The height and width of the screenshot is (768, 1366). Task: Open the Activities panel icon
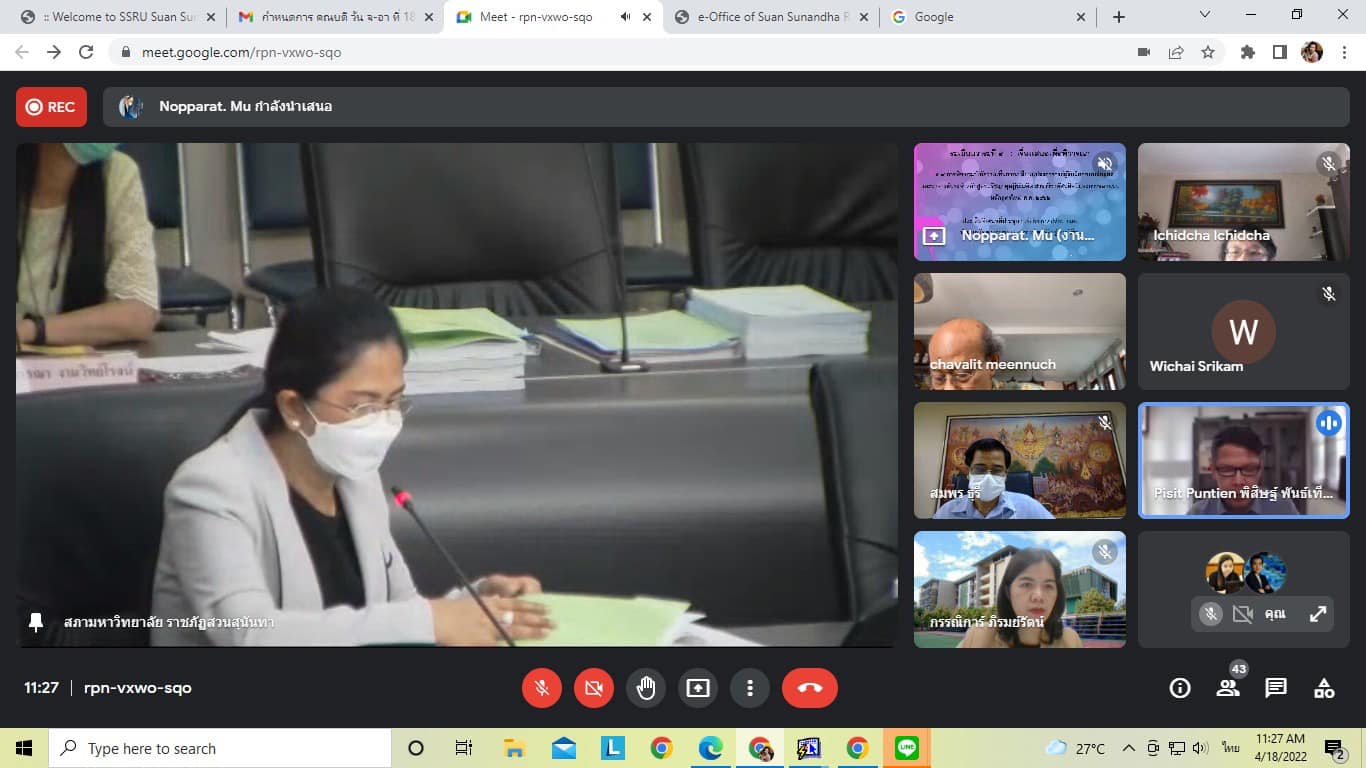(x=1324, y=688)
